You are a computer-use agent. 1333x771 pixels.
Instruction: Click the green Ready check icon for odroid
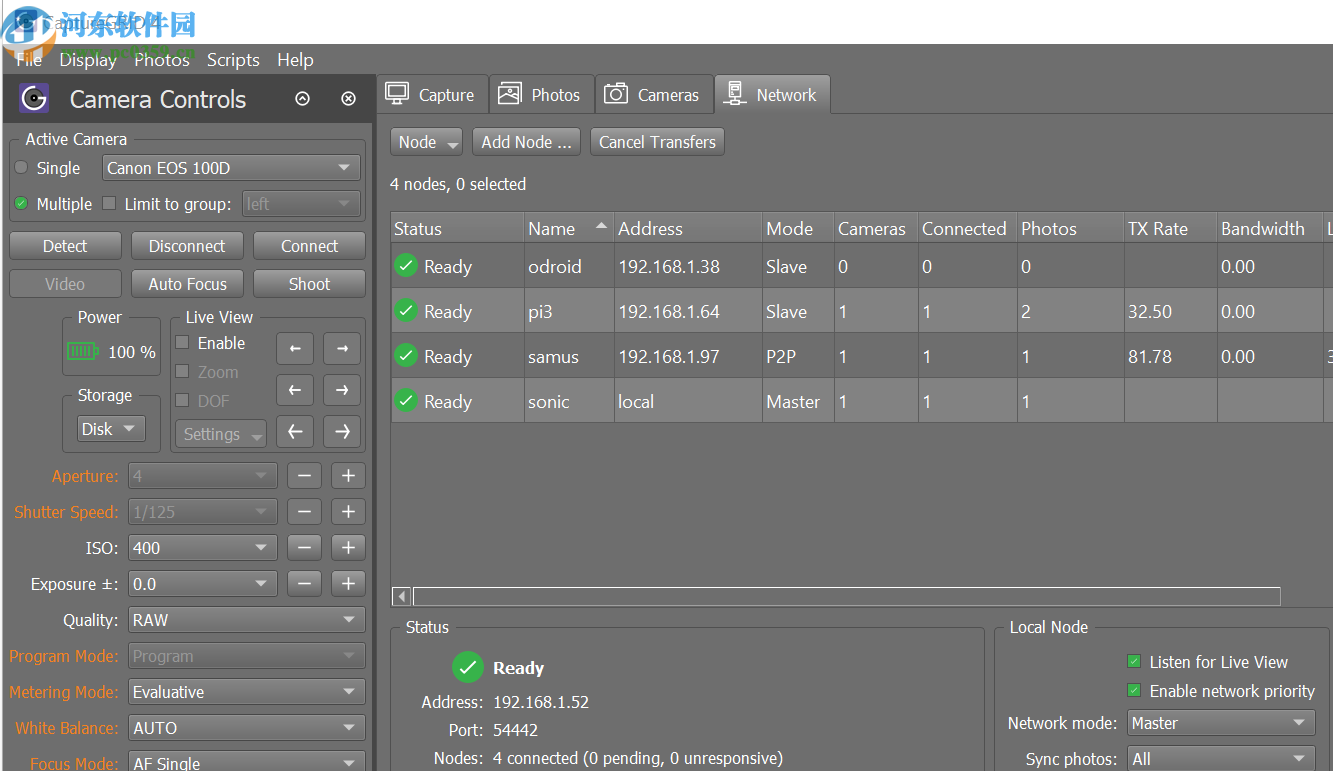click(x=406, y=266)
